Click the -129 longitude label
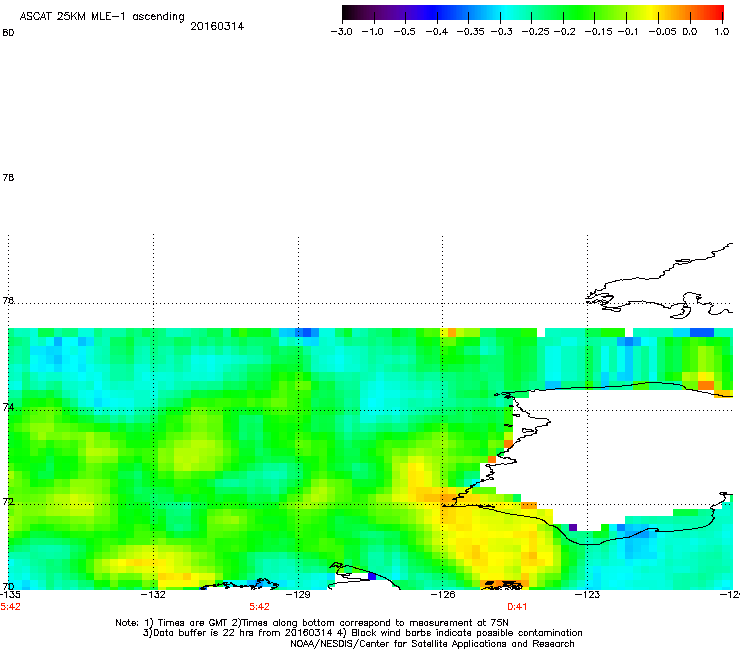The image size is (740, 650). click(298, 595)
